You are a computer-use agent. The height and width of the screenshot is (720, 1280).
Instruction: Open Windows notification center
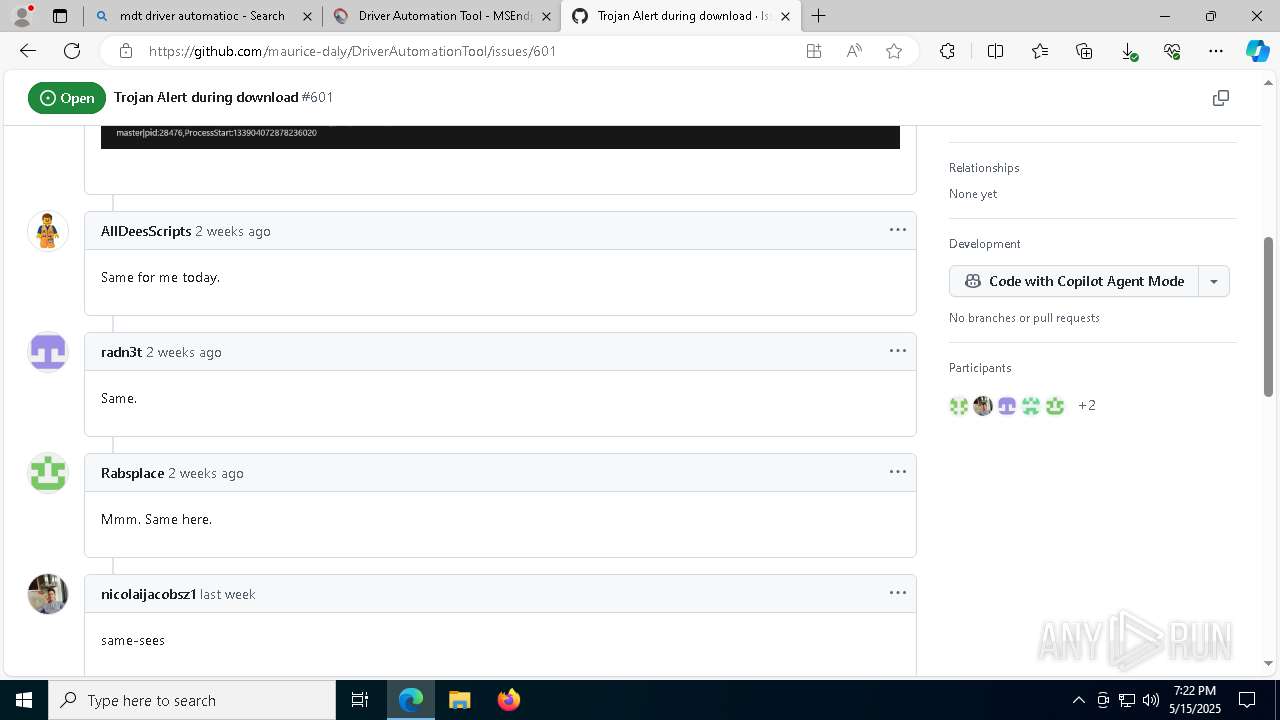(1247, 700)
